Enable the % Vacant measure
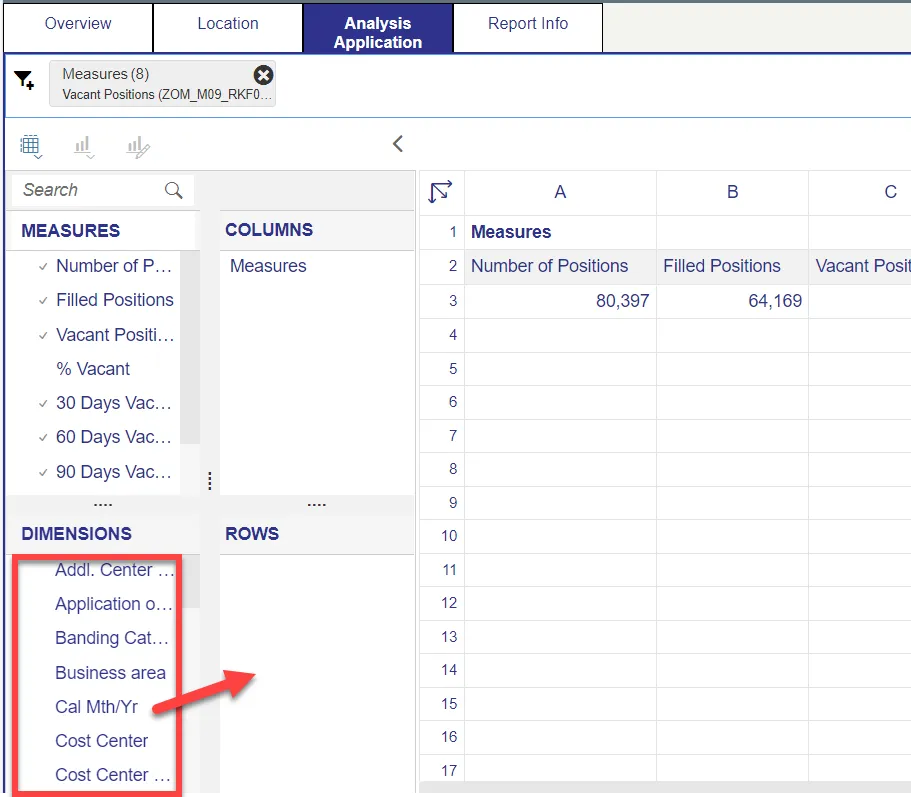 pyautogui.click(x=93, y=369)
